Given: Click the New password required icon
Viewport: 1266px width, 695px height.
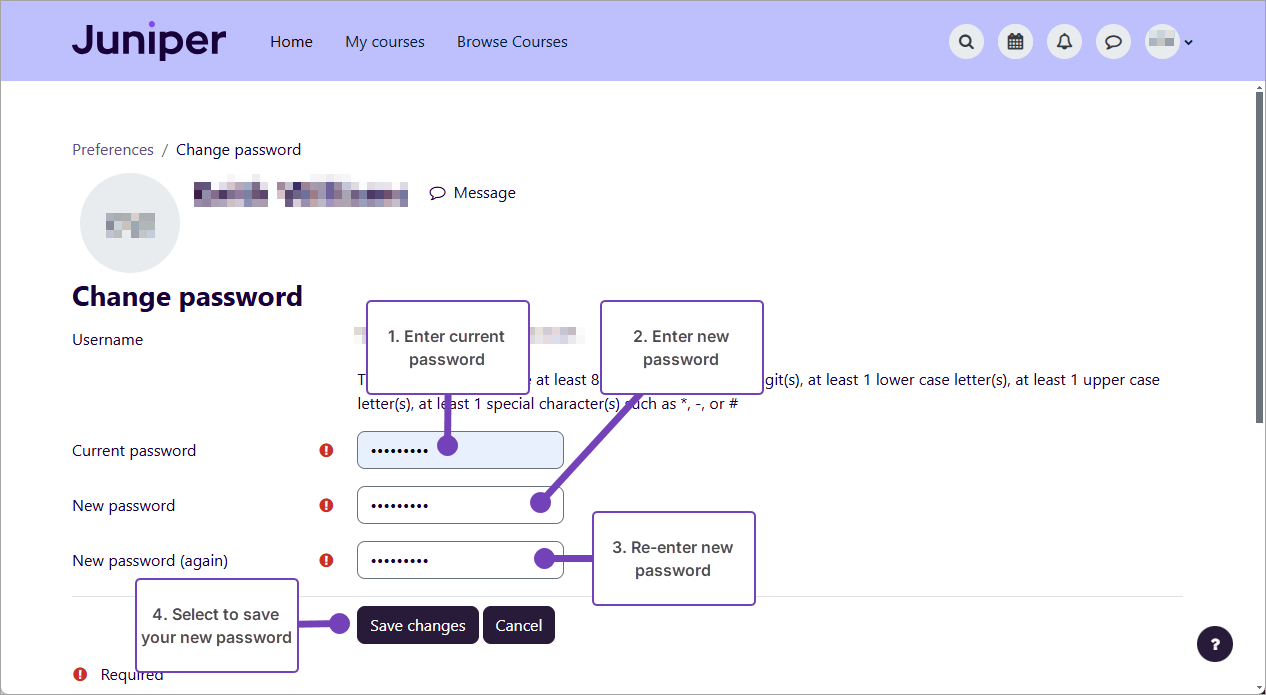Looking at the screenshot, I should point(326,506).
